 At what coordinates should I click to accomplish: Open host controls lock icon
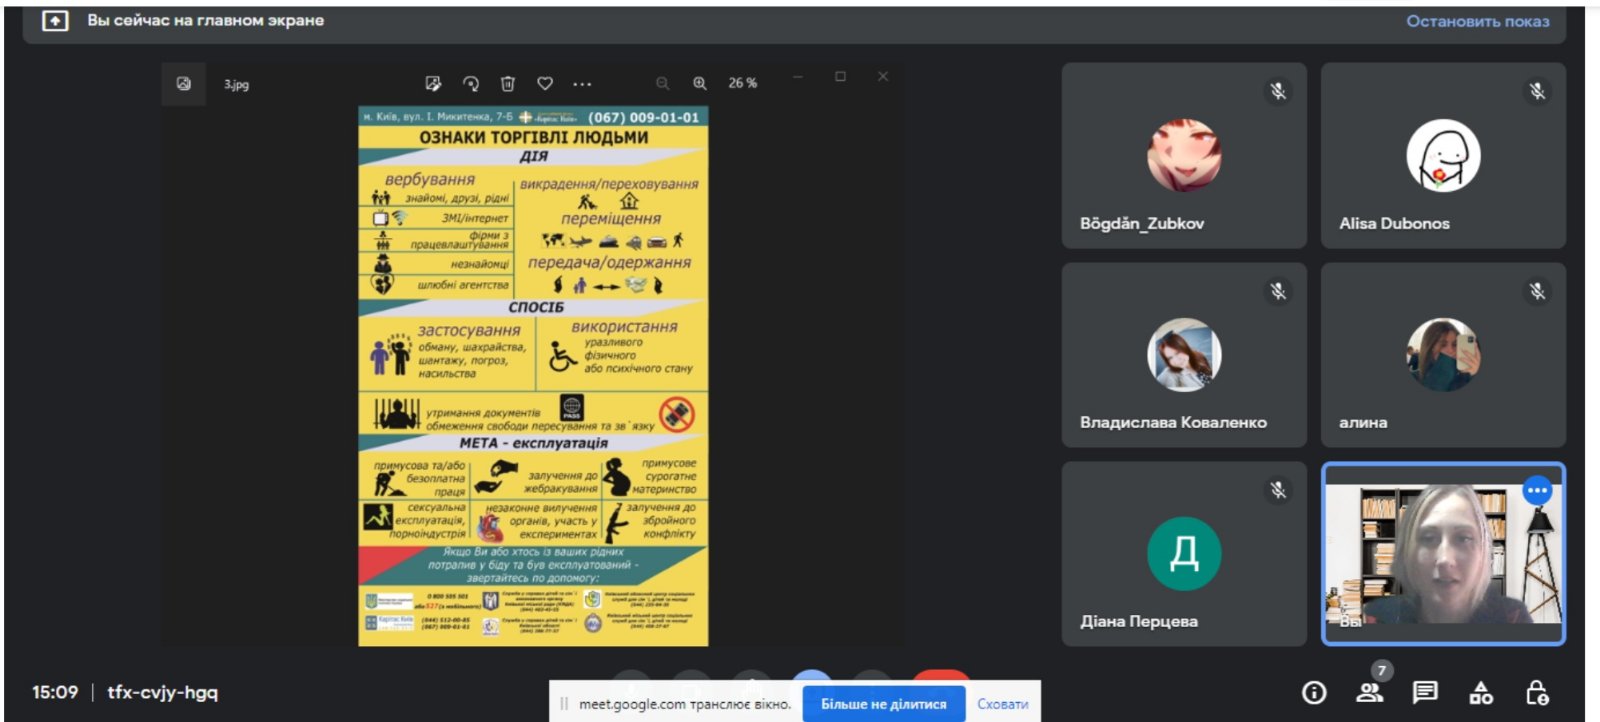1537,692
